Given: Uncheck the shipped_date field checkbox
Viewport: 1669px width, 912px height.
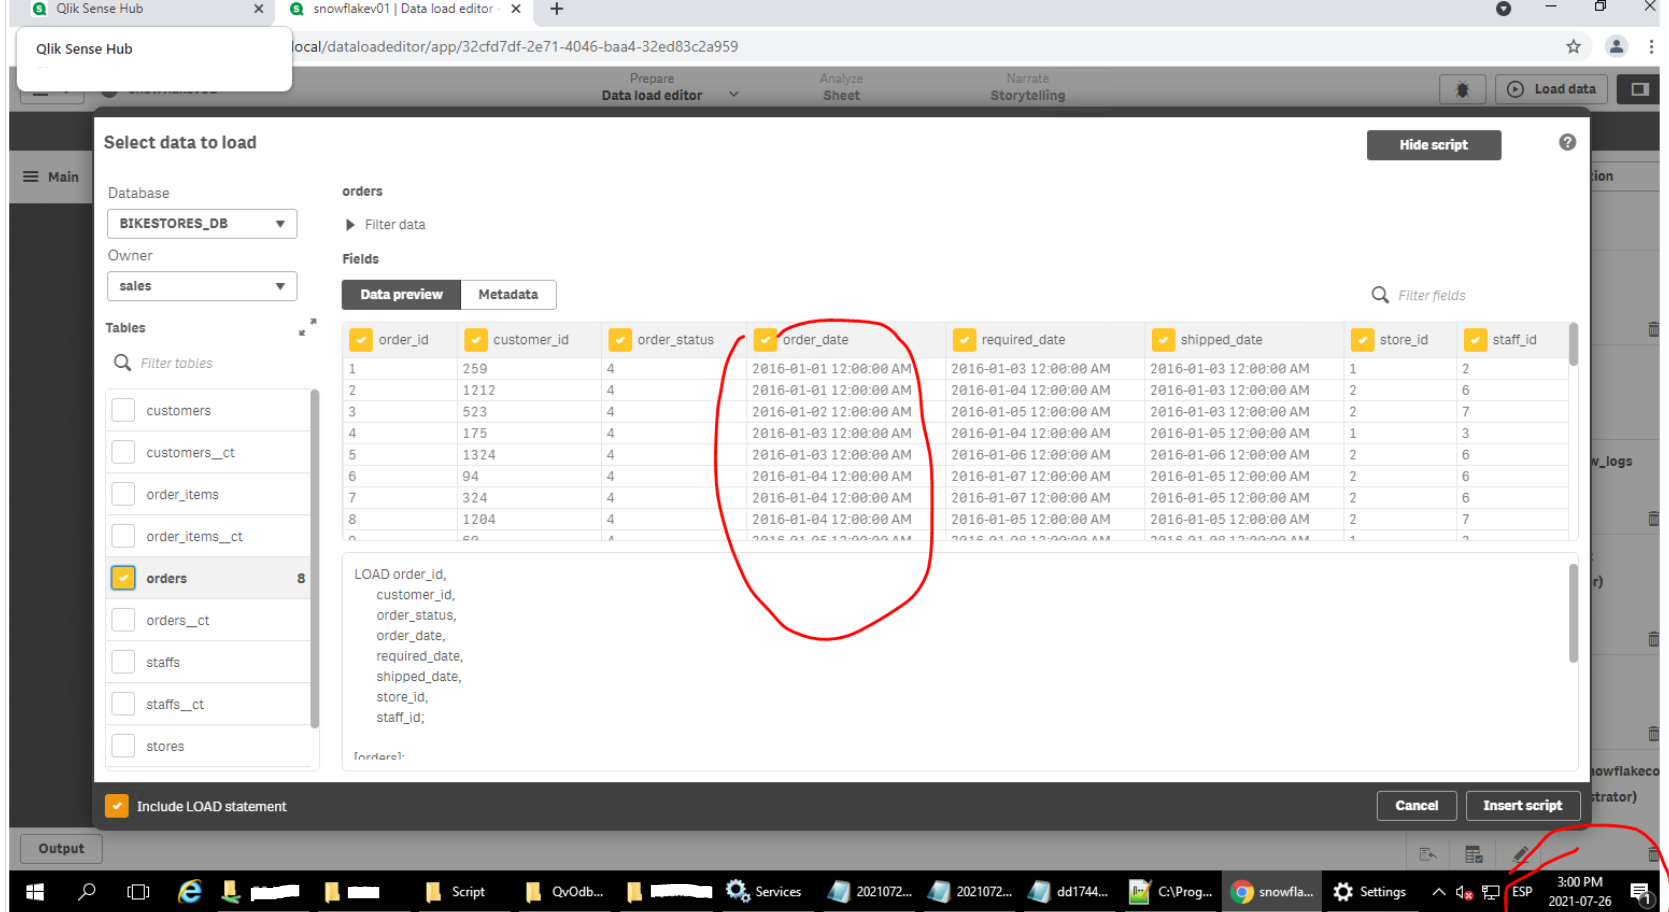Looking at the screenshot, I should pyautogui.click(x=1163, y=340).
